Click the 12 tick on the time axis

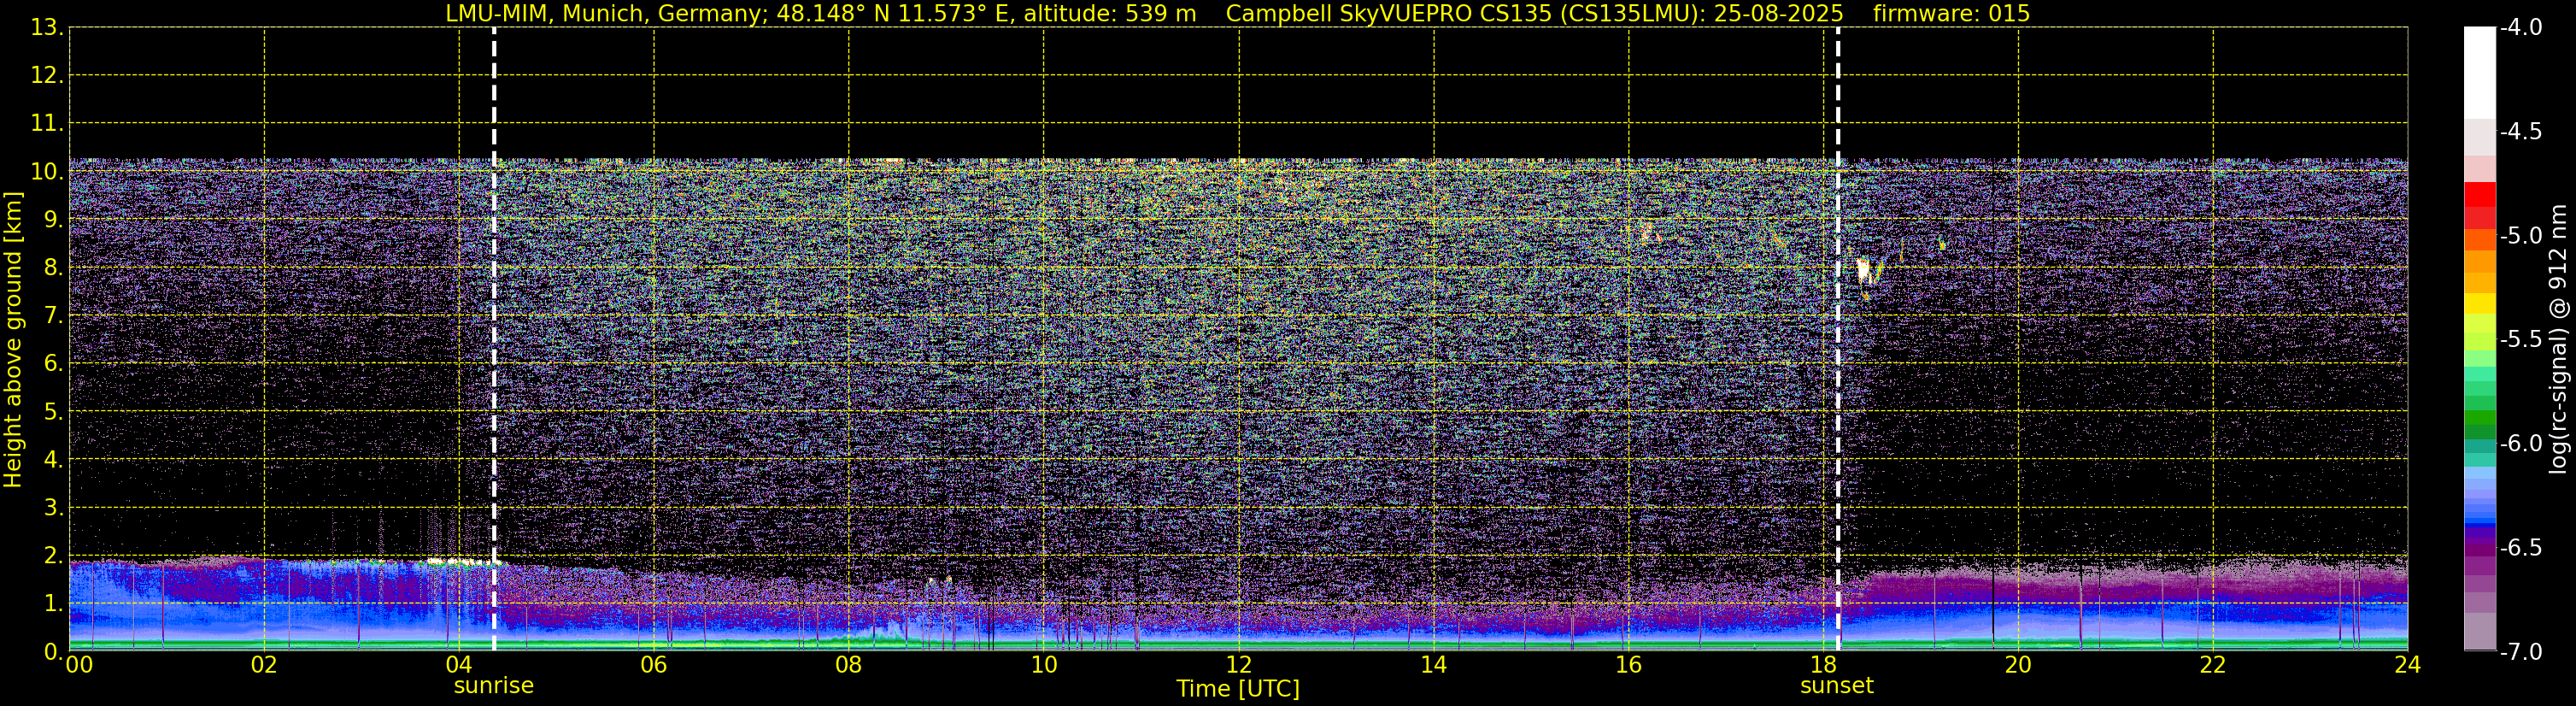(x=1239, y=665)
